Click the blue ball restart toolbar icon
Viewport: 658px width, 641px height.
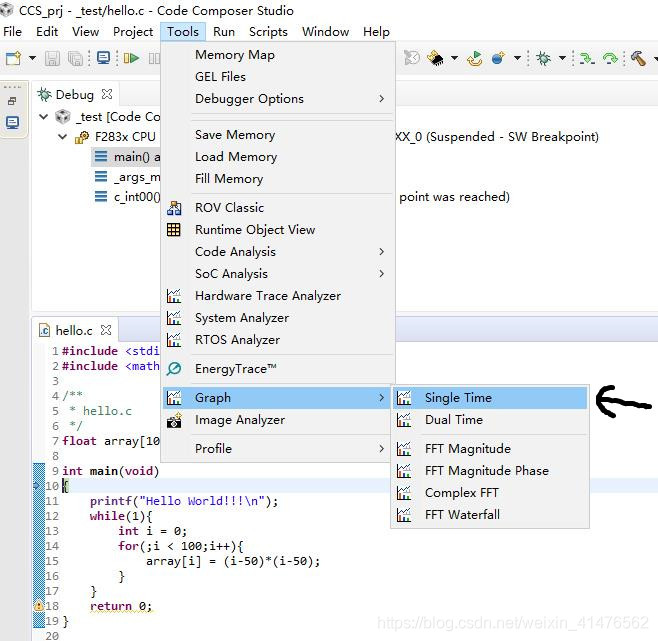pyautogui.click(x=498, y=58)
